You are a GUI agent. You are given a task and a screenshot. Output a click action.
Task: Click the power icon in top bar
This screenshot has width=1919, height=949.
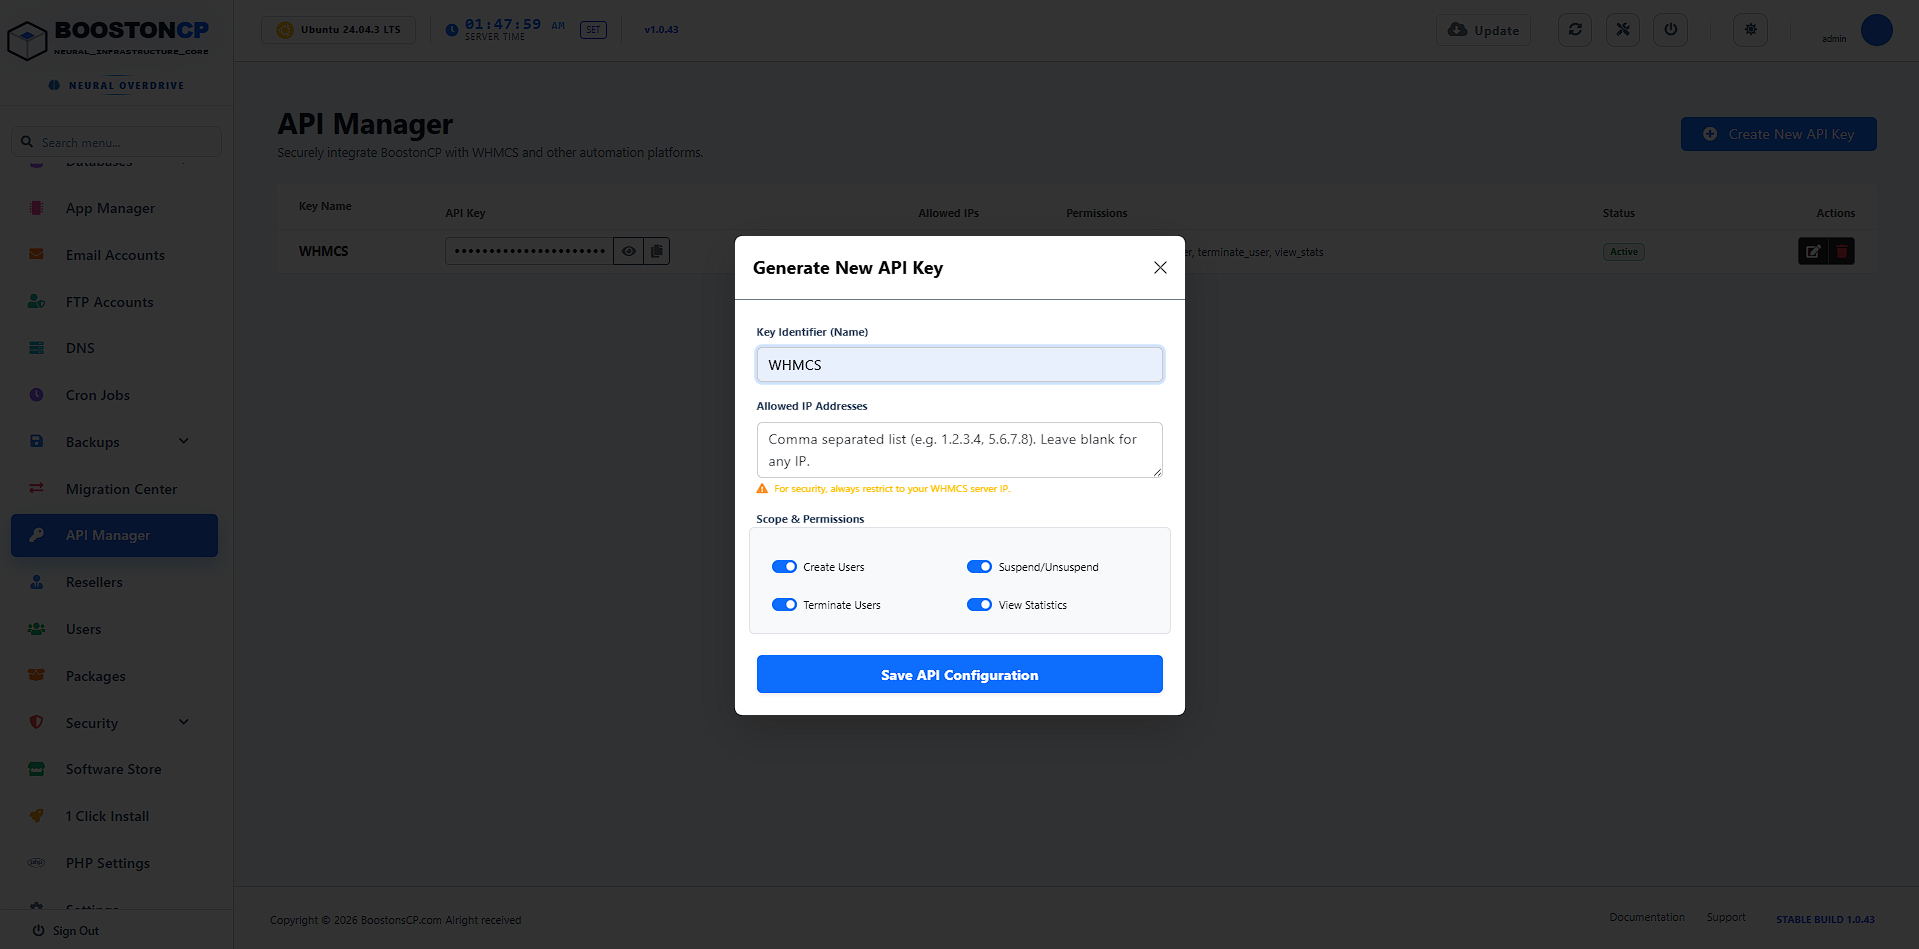1671,30
